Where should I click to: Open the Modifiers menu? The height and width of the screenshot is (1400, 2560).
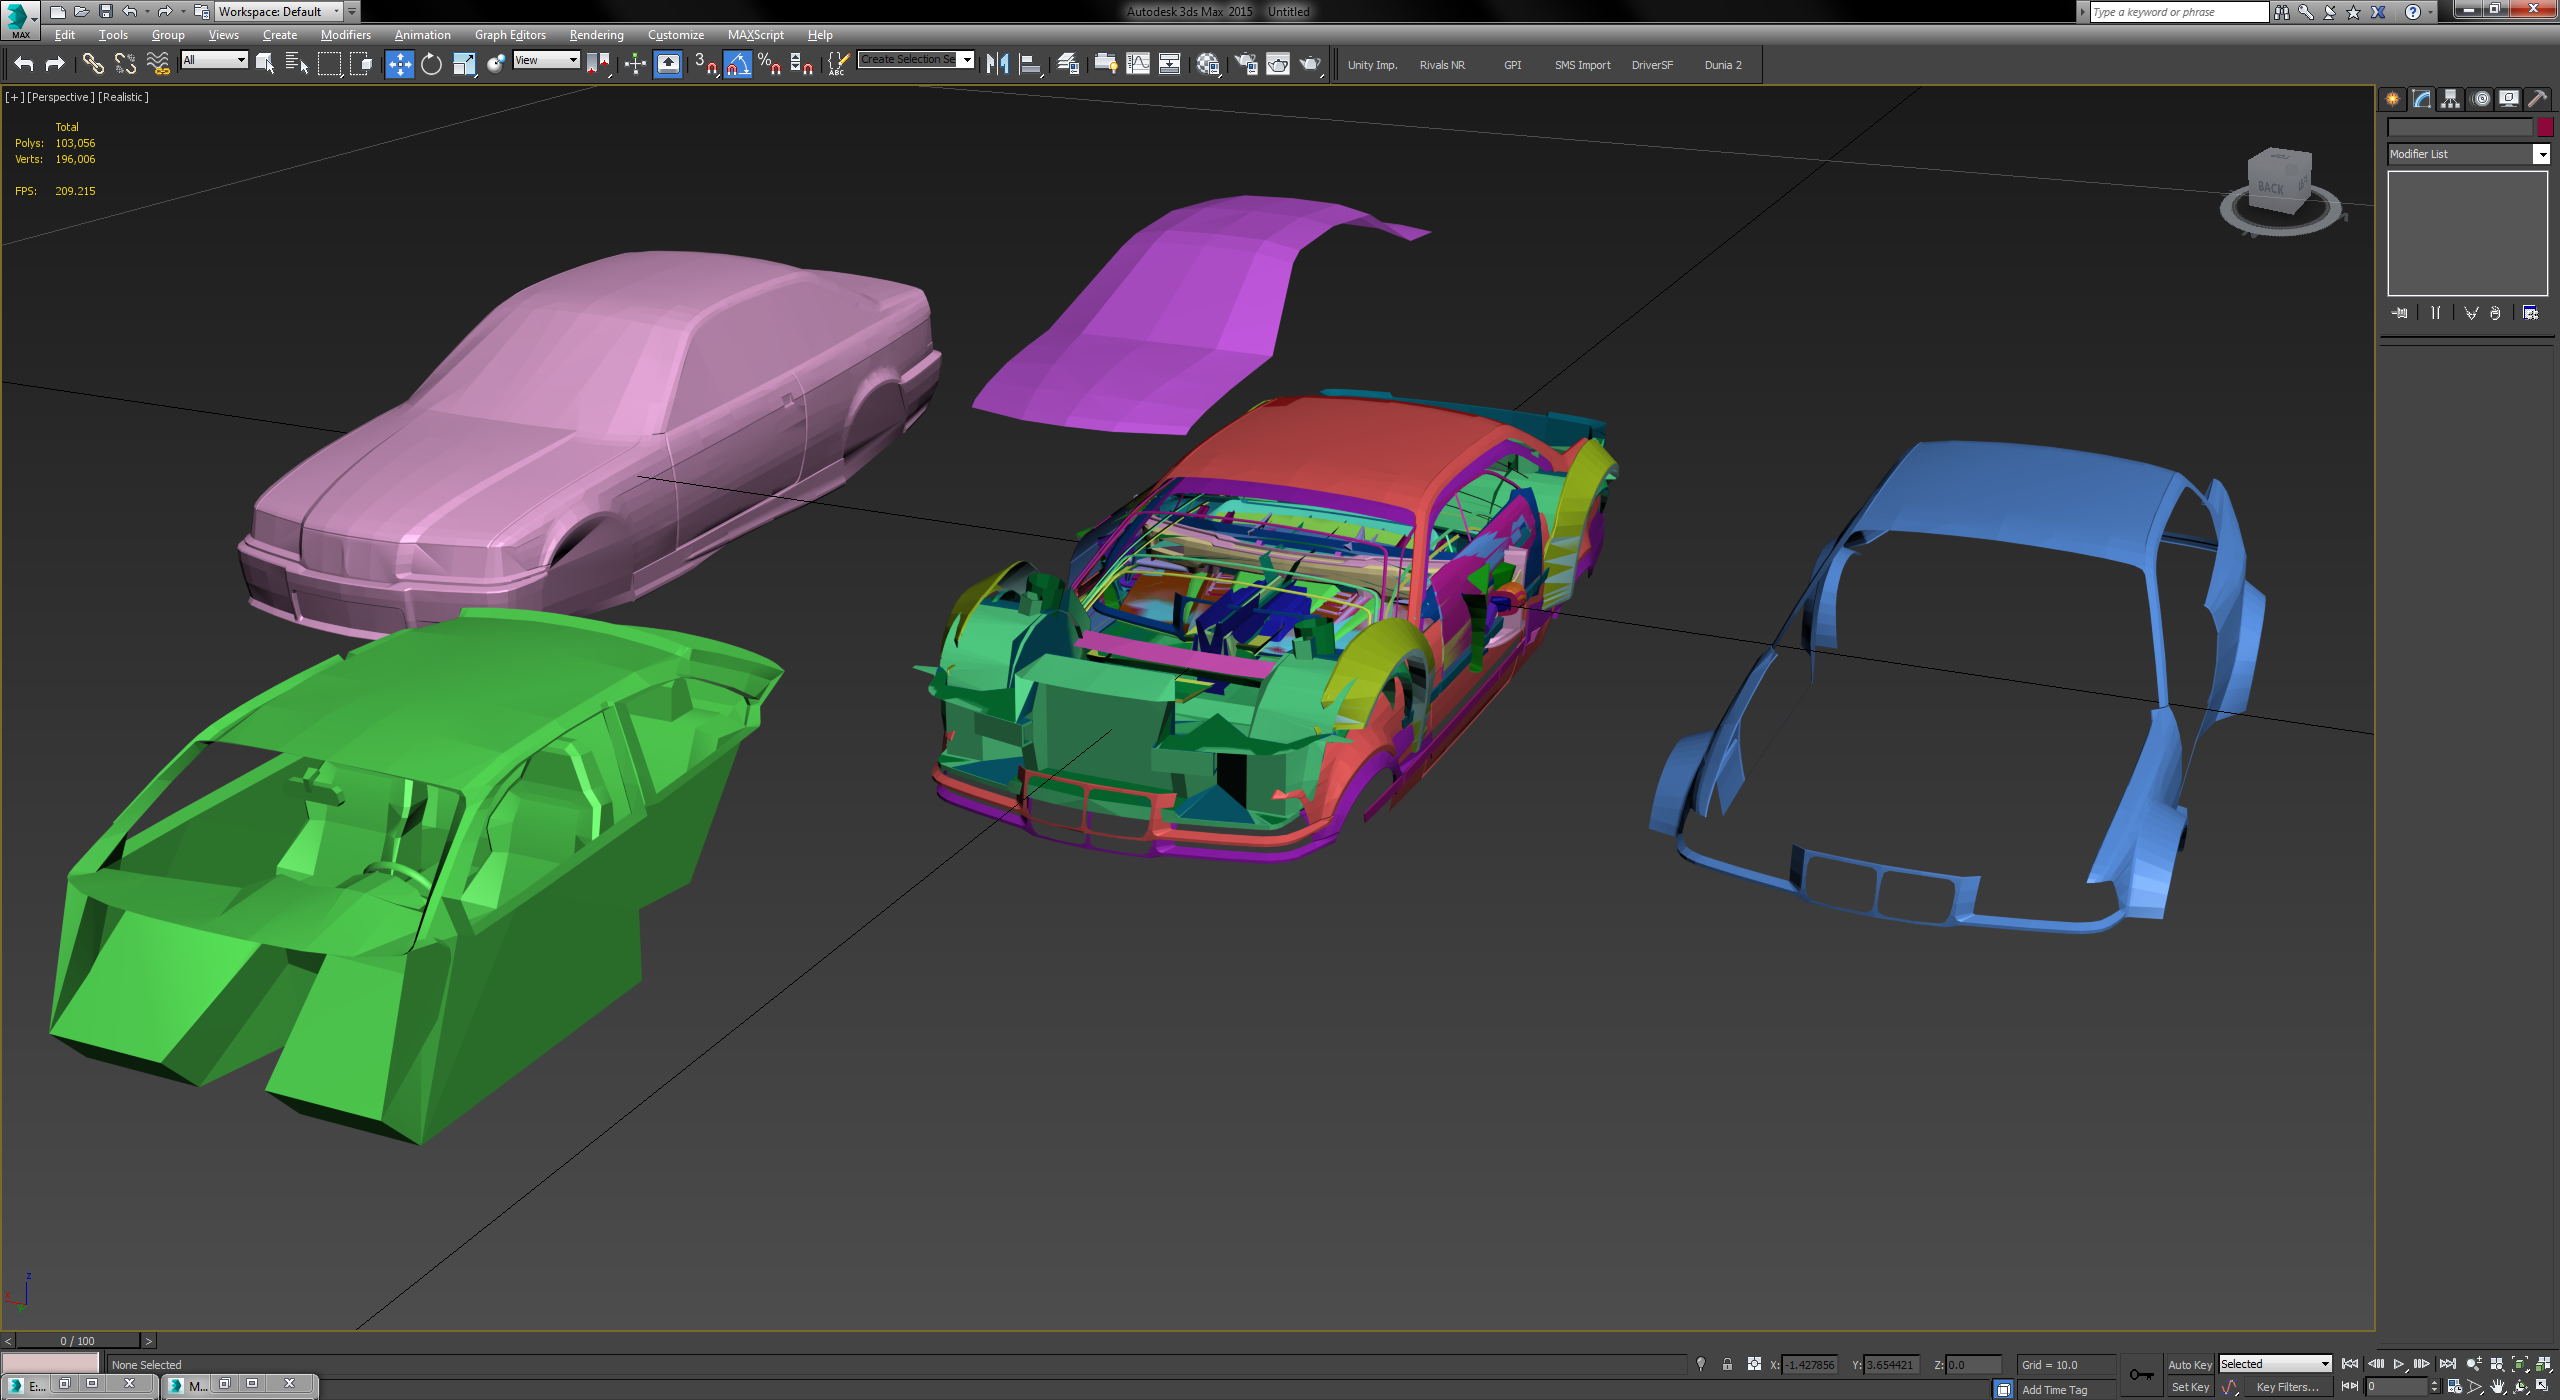(x=346, y=34)
